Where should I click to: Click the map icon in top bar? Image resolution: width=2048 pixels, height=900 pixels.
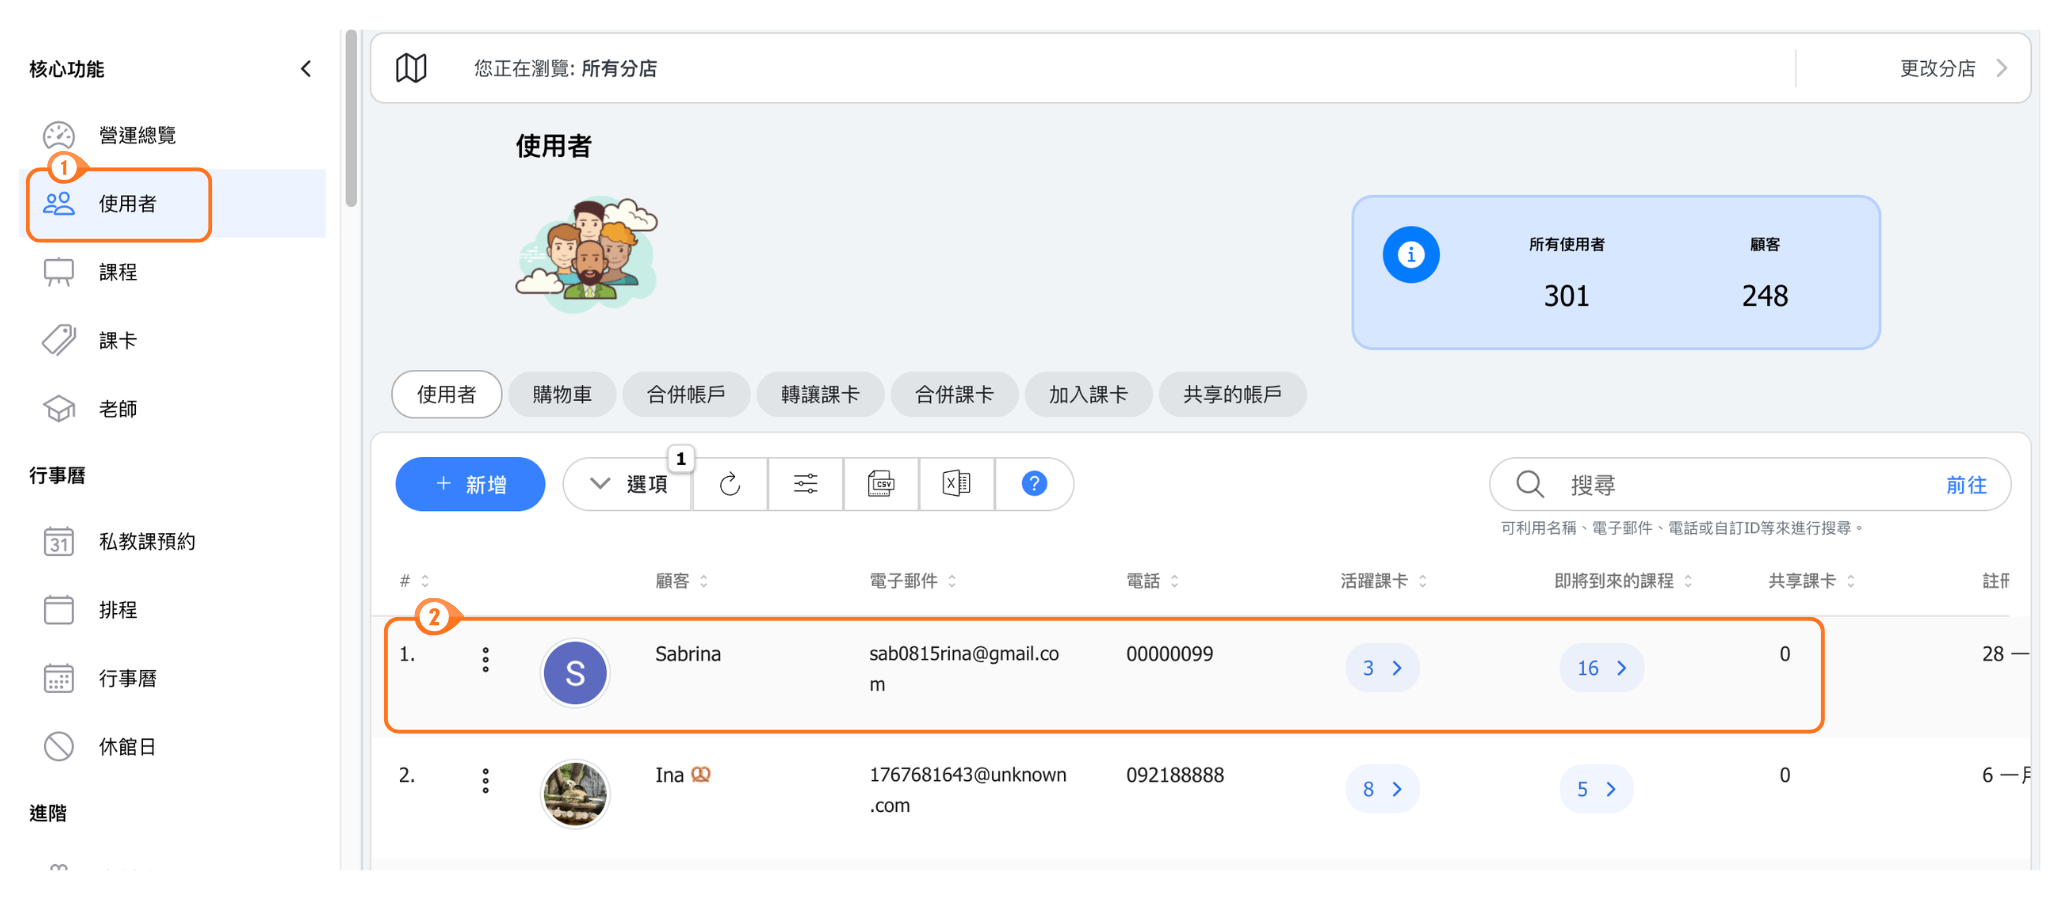411,68
